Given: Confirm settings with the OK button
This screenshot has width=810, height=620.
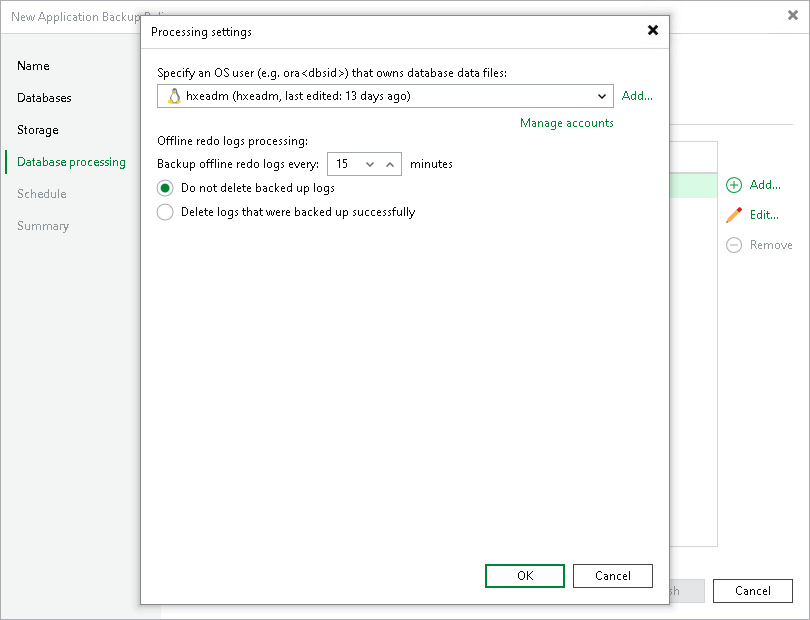Looking at the screenshot, I should 524,576.
